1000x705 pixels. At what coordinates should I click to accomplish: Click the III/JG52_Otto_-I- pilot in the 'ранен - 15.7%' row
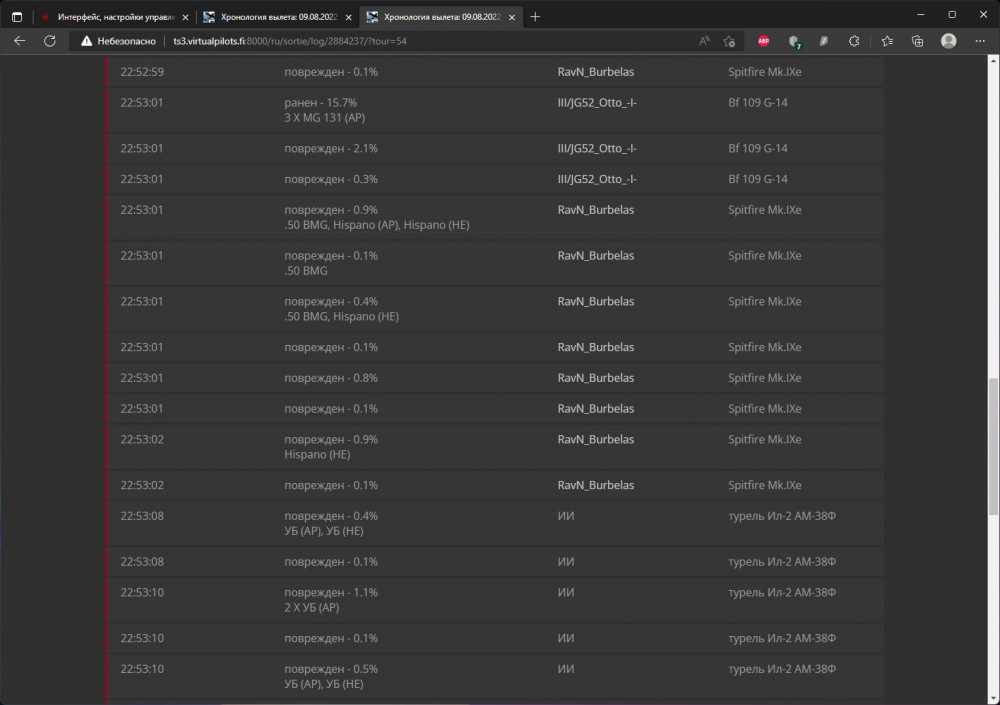click(x=597, y=103)
